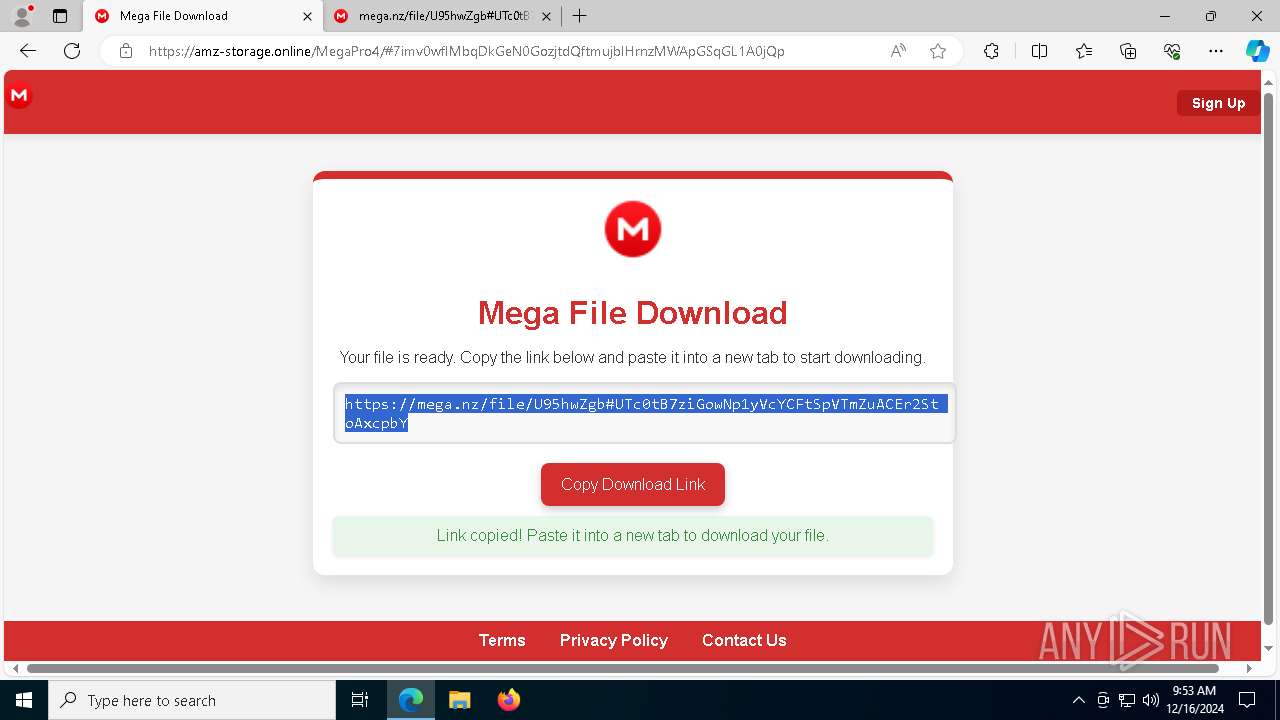Viewport: 1280px width, 720px height.
Task: Open the clock showing 9:53 AM
Action: 1193,700
